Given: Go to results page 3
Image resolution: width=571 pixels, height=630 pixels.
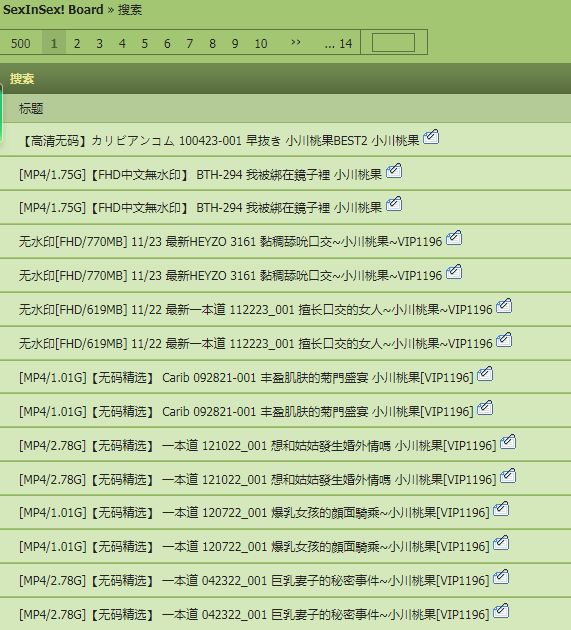Looking at the screenshot, I should click(x=99, y=43).
